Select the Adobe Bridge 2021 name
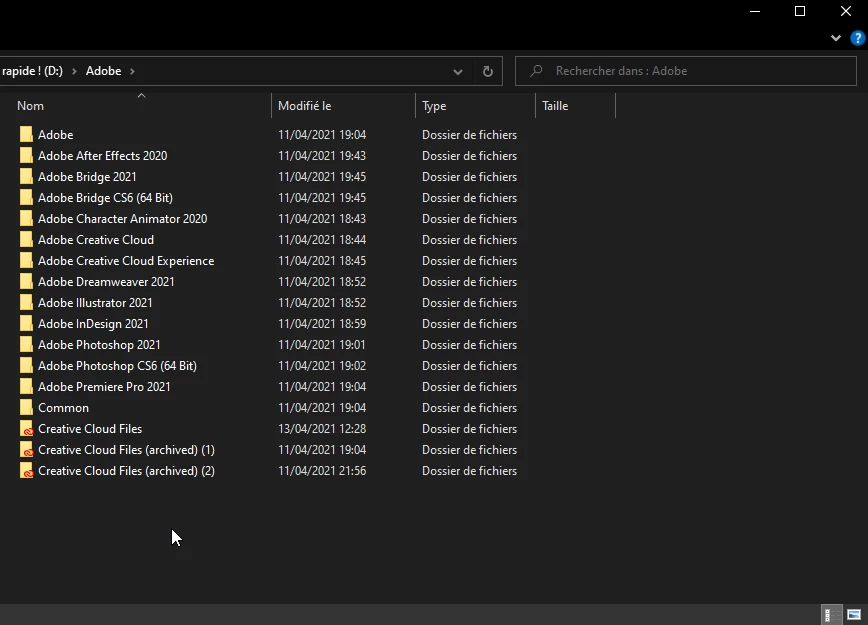The width and height of the screenshot is (868, 625). (x=87, y=177)
